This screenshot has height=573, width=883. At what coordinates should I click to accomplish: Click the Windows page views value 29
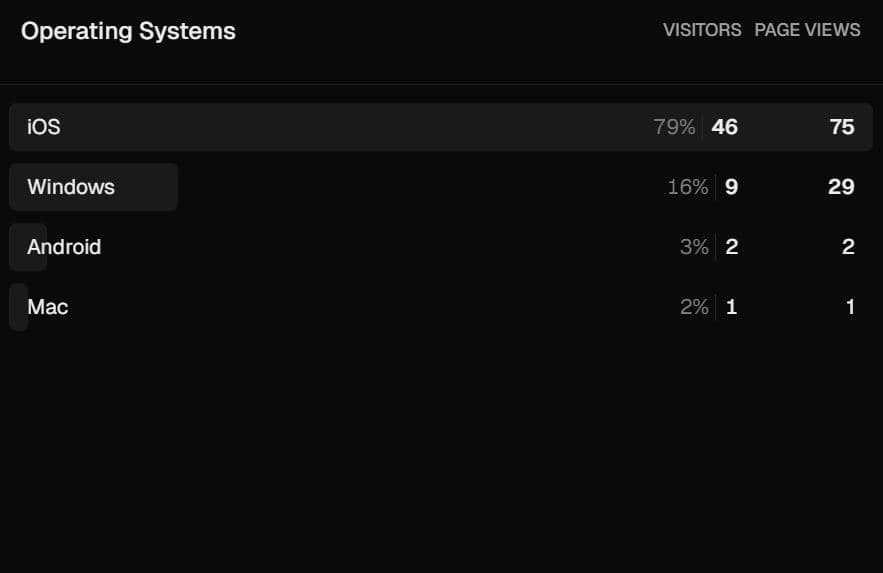click(x=841, y=187)
